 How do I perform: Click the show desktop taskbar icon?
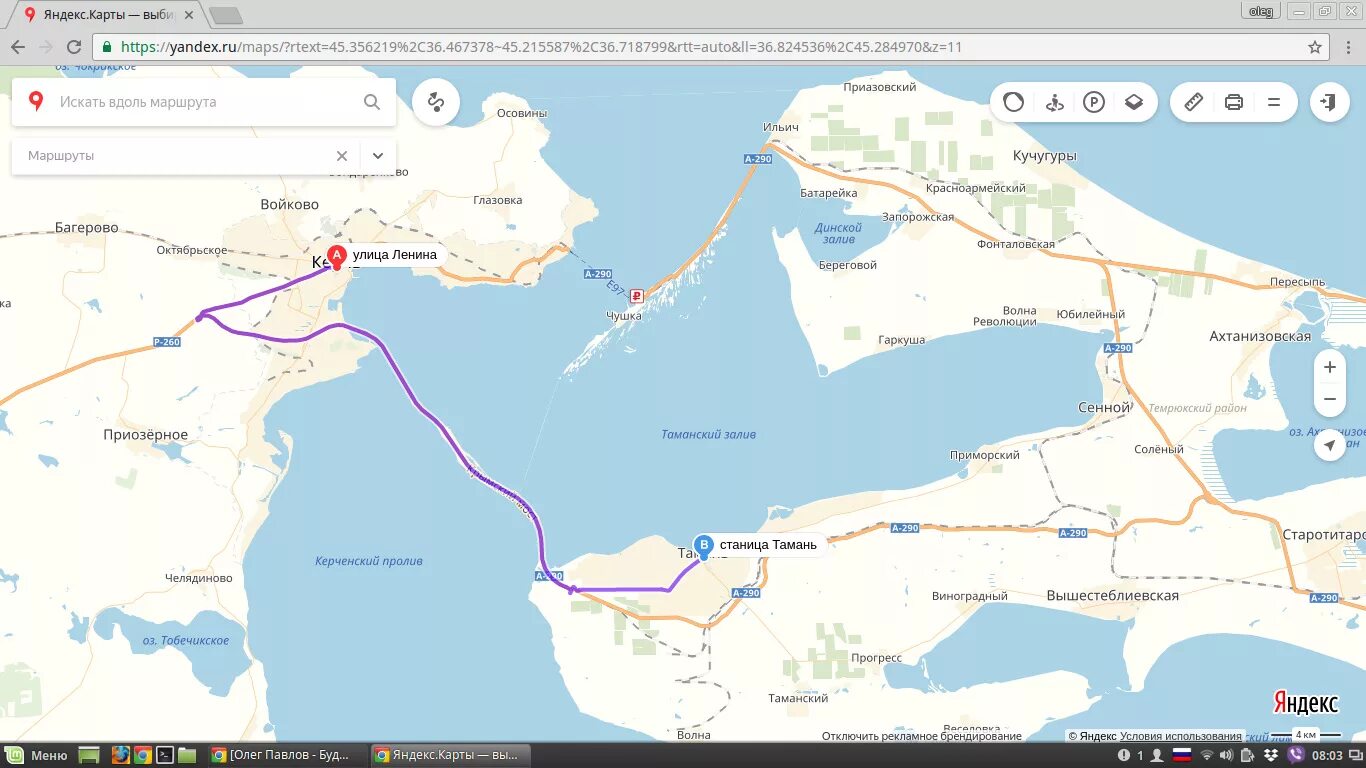pyautogui.click(x=88, y=755)
